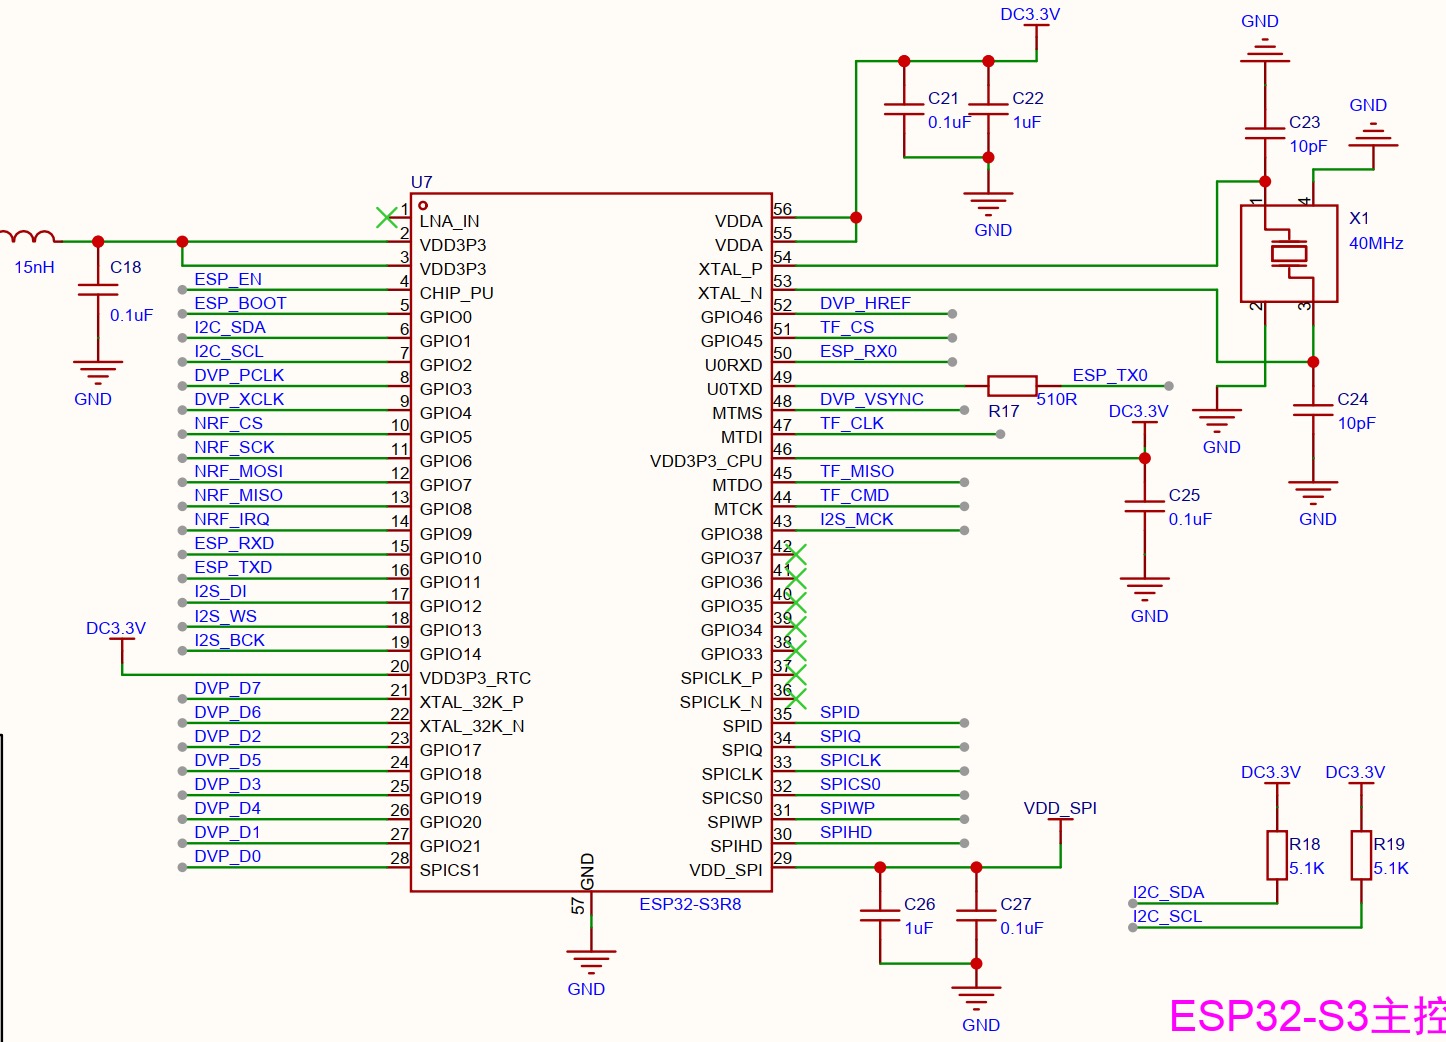
Task: Click the C26 capacitor symbol
Action: tap(880, 915)
